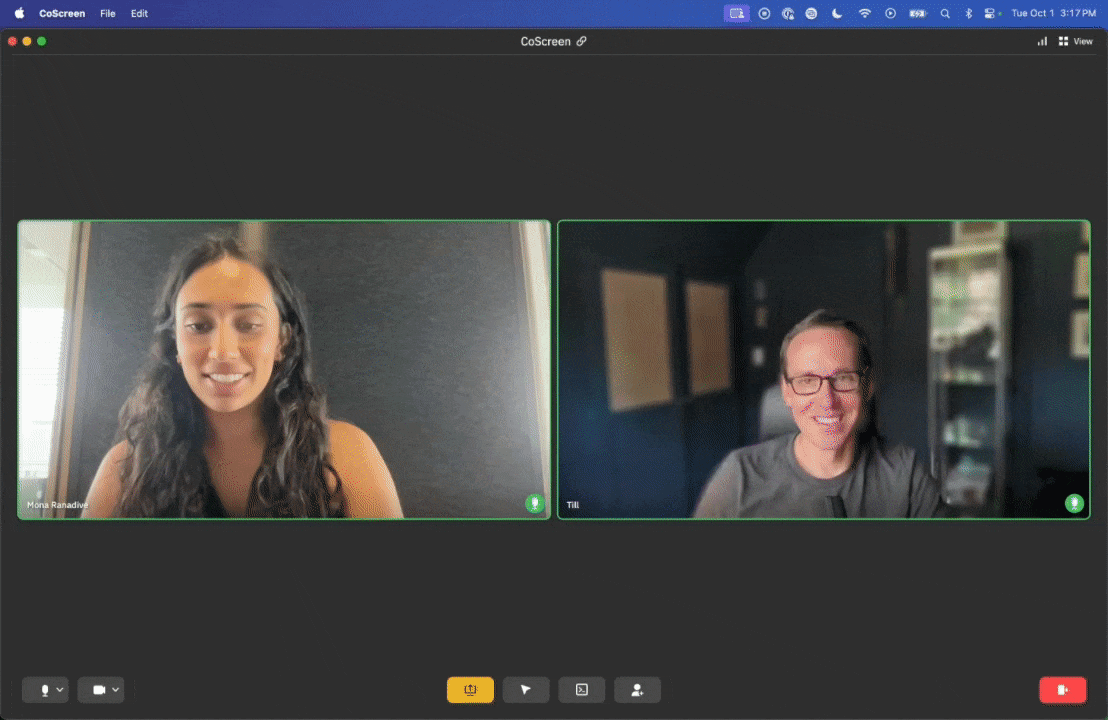Open the Edit menu

pyautogui.click(x=139, y=13)
